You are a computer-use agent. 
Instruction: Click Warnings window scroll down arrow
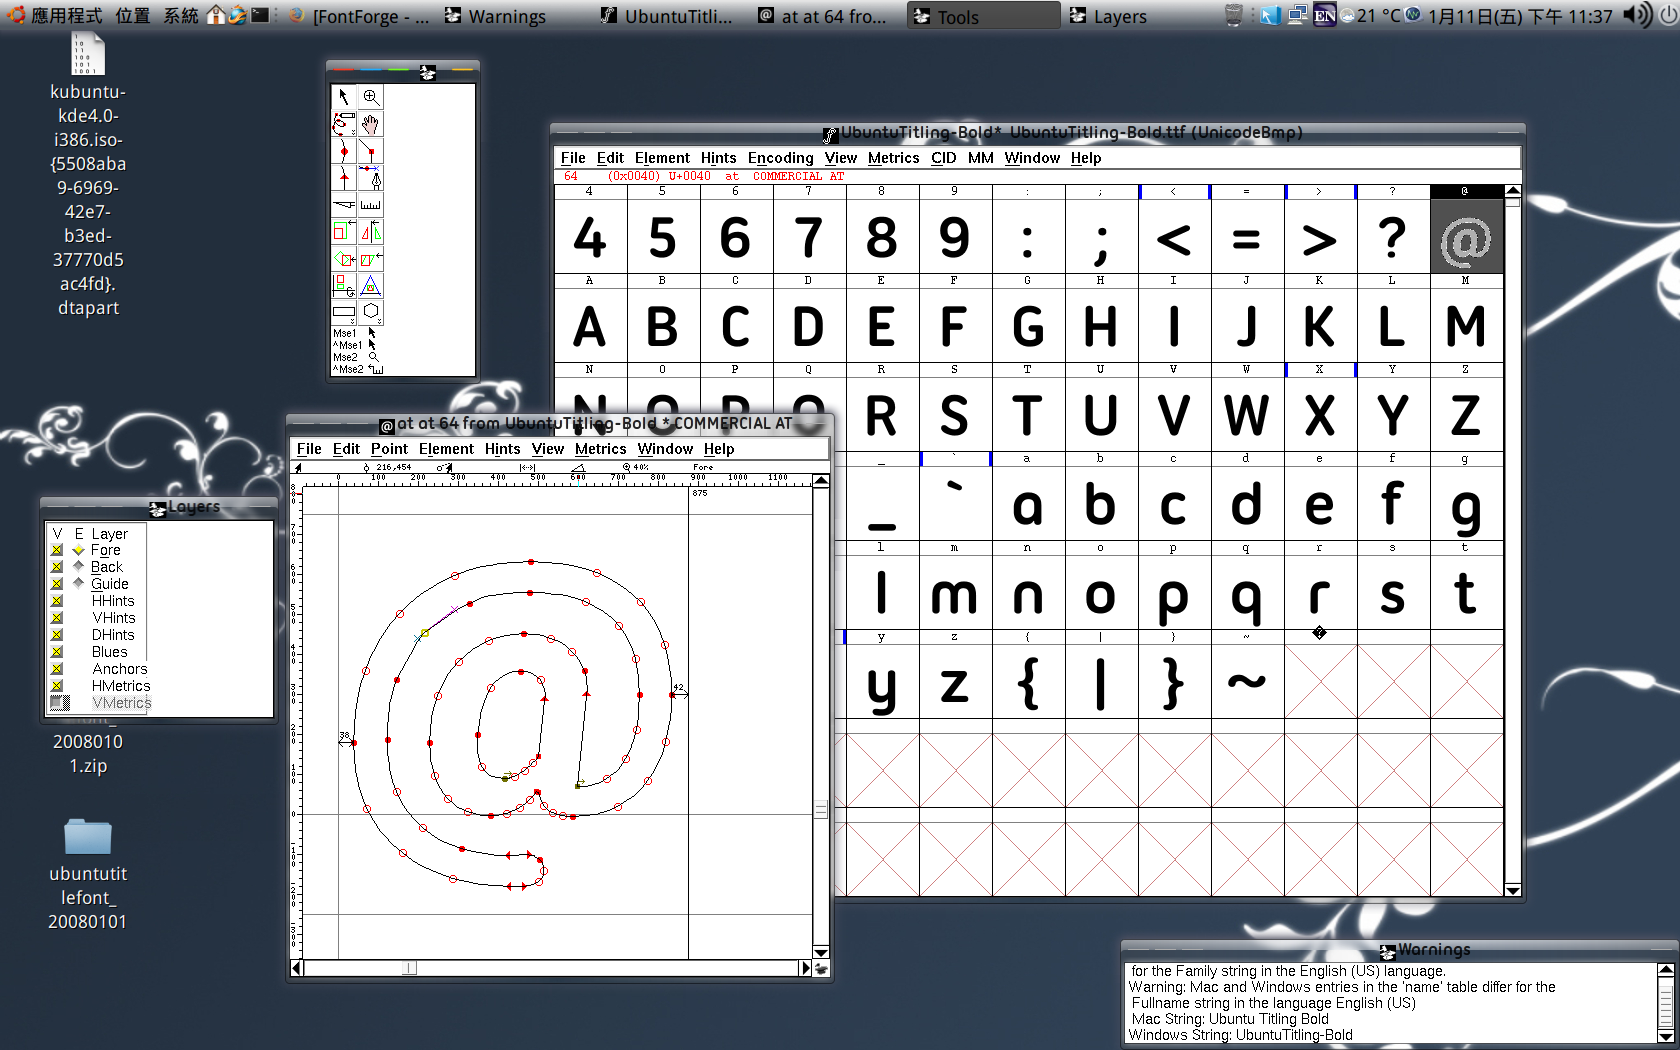coord(1665,1037)
